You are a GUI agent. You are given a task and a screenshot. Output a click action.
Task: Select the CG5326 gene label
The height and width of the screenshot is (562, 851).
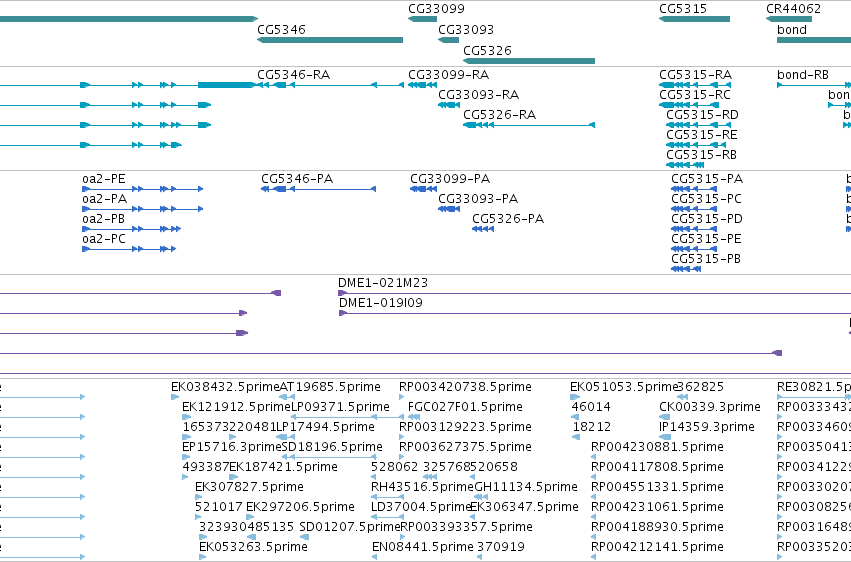point(487,51)
